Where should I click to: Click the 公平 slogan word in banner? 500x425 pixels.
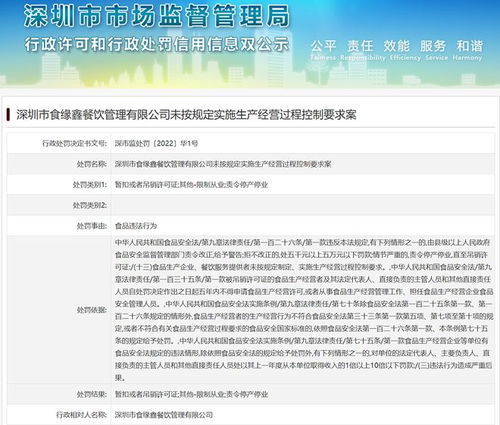point(323,46)
